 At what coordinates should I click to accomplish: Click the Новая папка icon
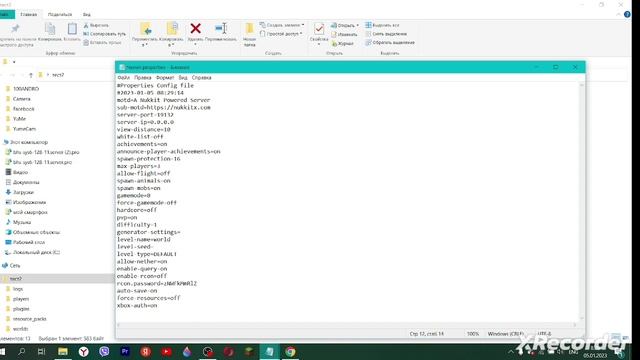[249, 29]
